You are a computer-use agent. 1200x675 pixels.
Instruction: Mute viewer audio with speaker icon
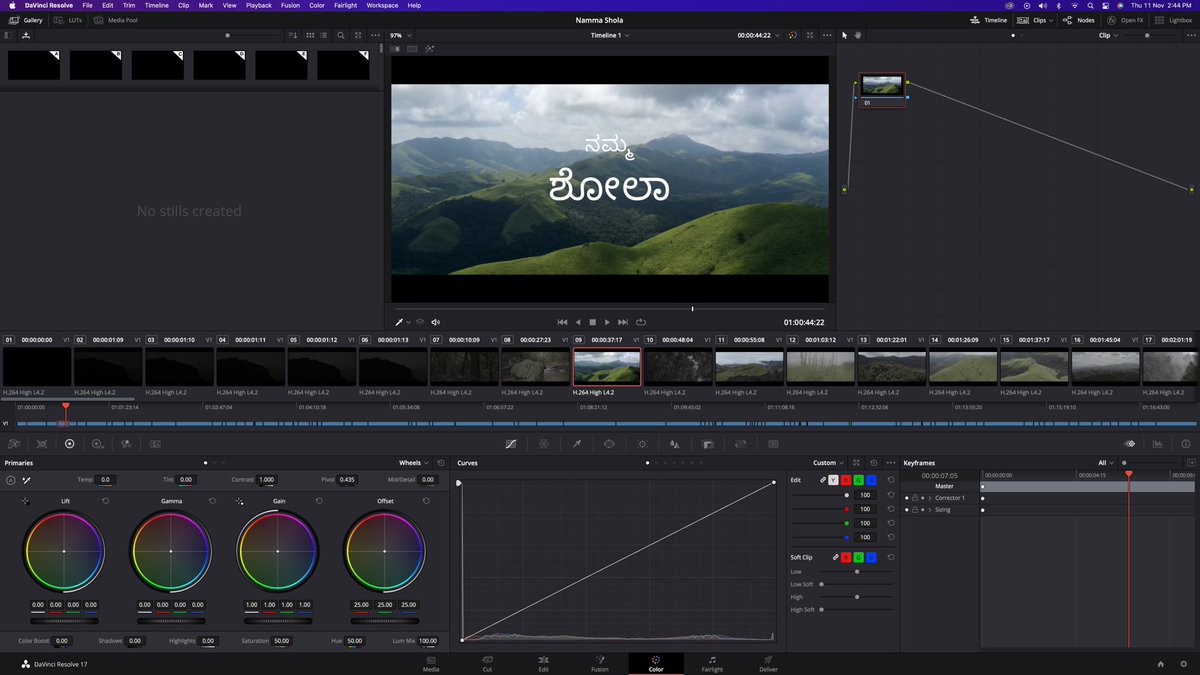(x=435, y=322)
